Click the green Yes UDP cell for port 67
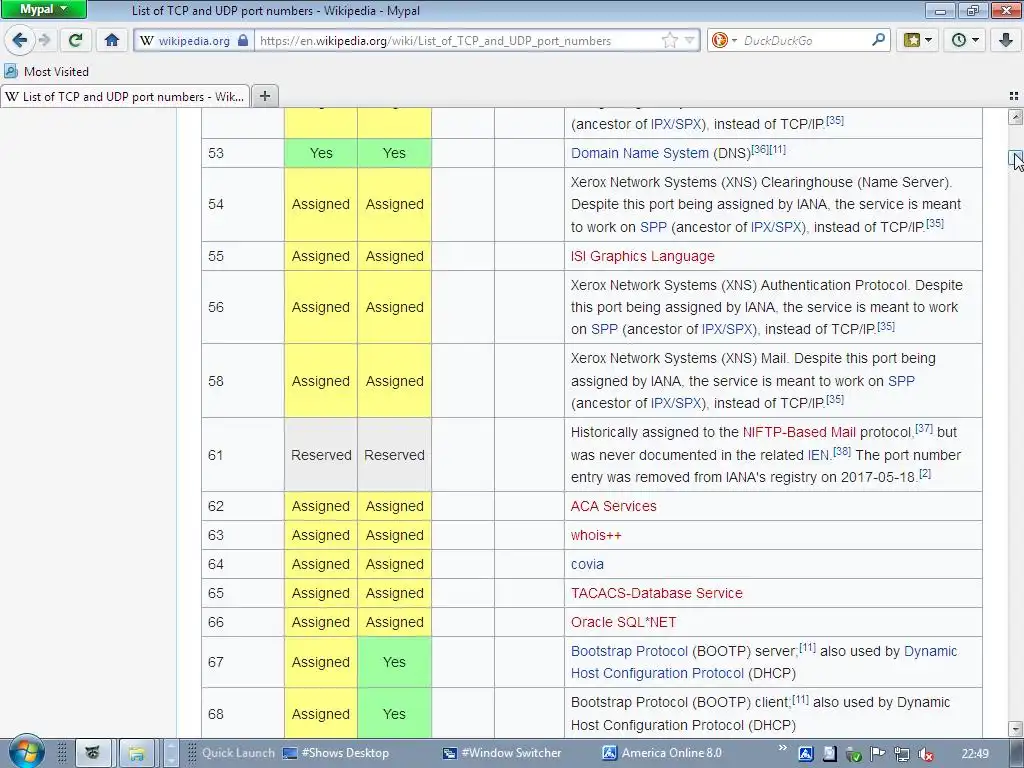The width and height of the screenshot is (1024, 768). (x=394, y=662)
